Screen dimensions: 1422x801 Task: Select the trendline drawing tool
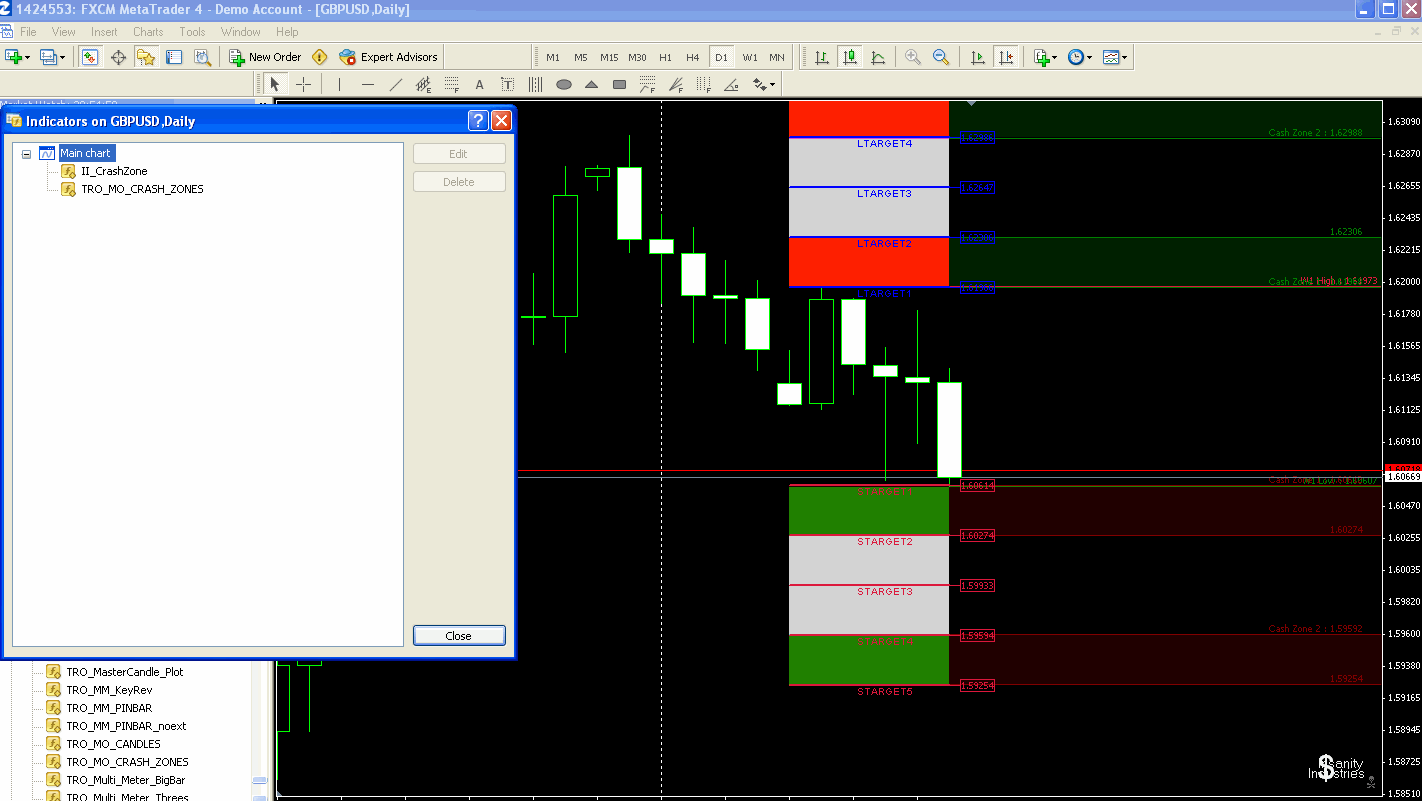pyautogui.click(x=396, y=85)
